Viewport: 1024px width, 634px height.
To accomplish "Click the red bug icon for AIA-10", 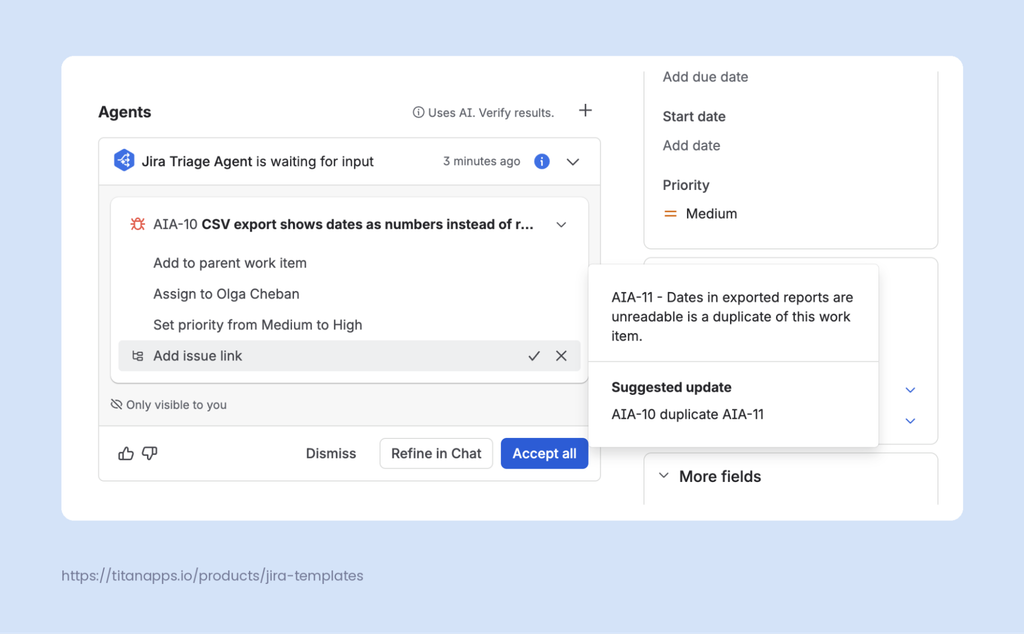I will click(137, 224).
